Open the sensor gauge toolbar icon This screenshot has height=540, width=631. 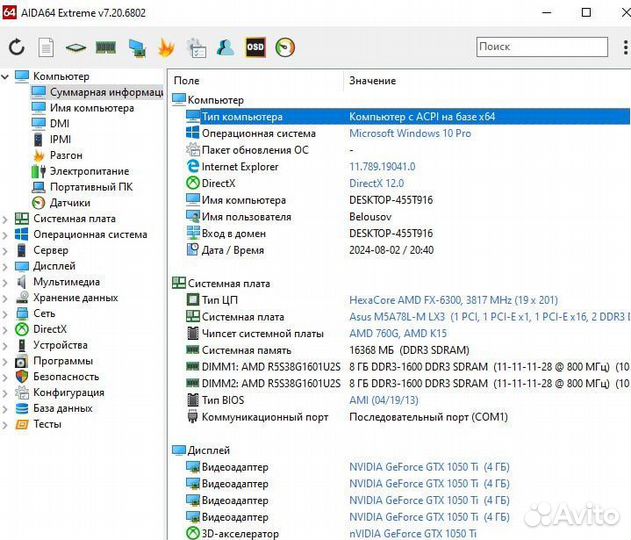[285, 47]
